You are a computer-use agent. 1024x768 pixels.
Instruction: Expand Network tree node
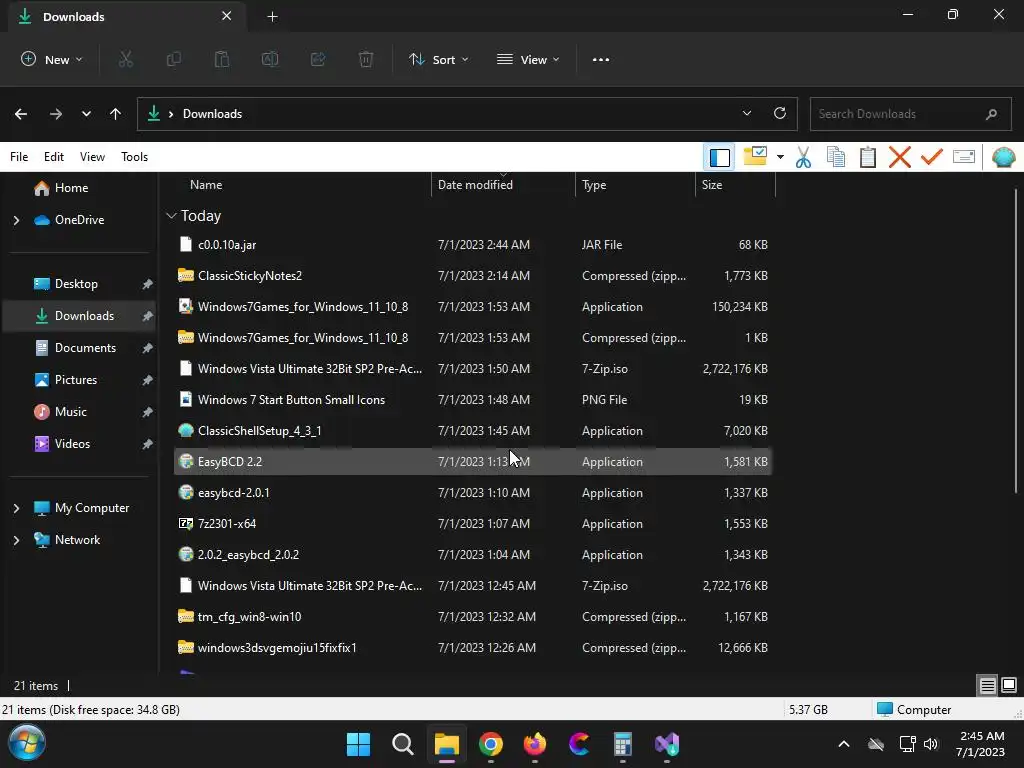pyautogui.click(x=16, y=540)
